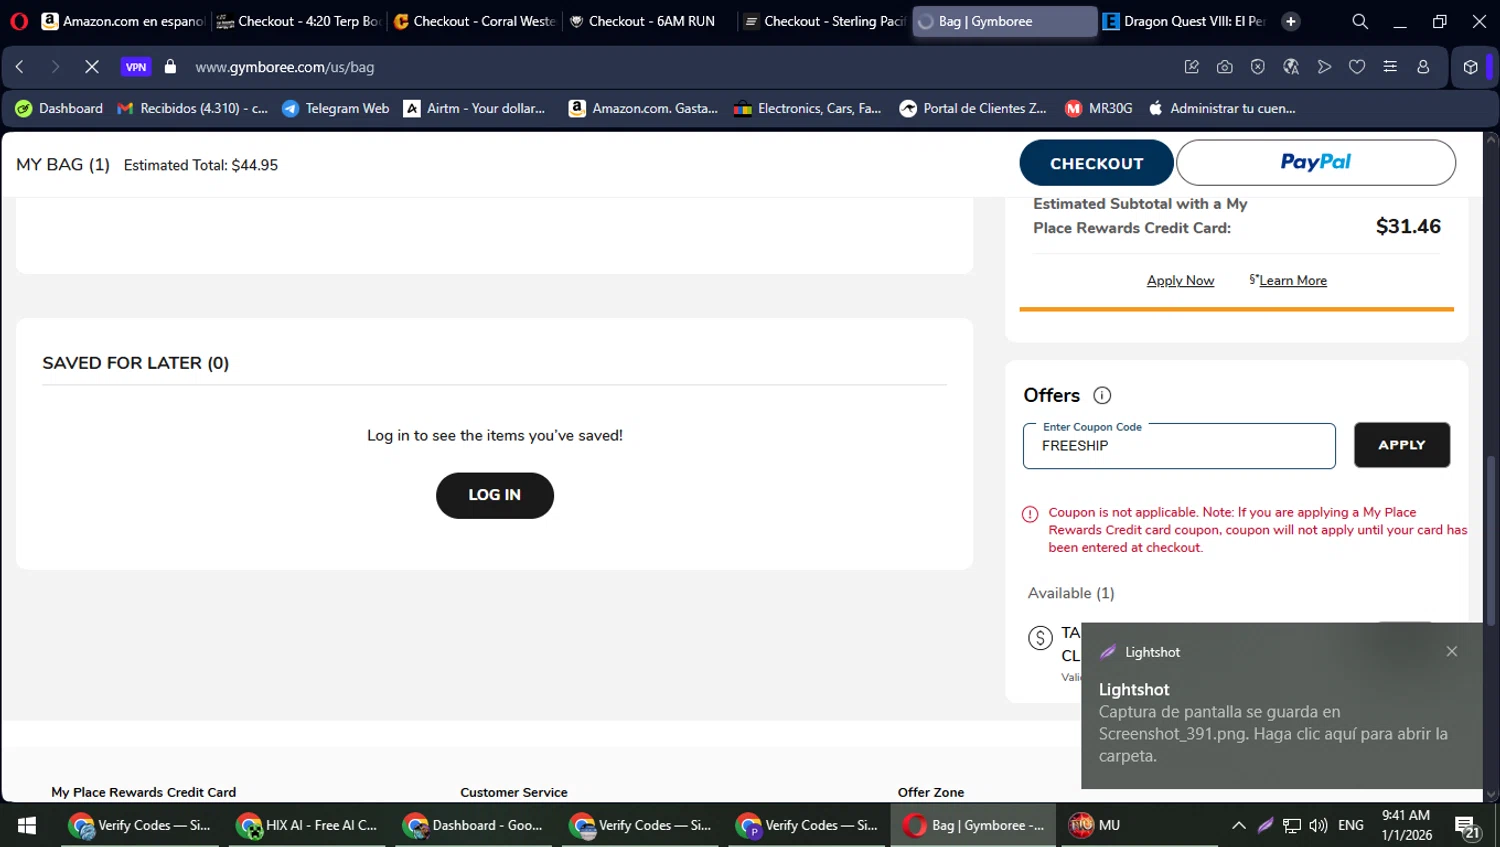Open the Portal de Clientes bookmark

pos(973,108)
